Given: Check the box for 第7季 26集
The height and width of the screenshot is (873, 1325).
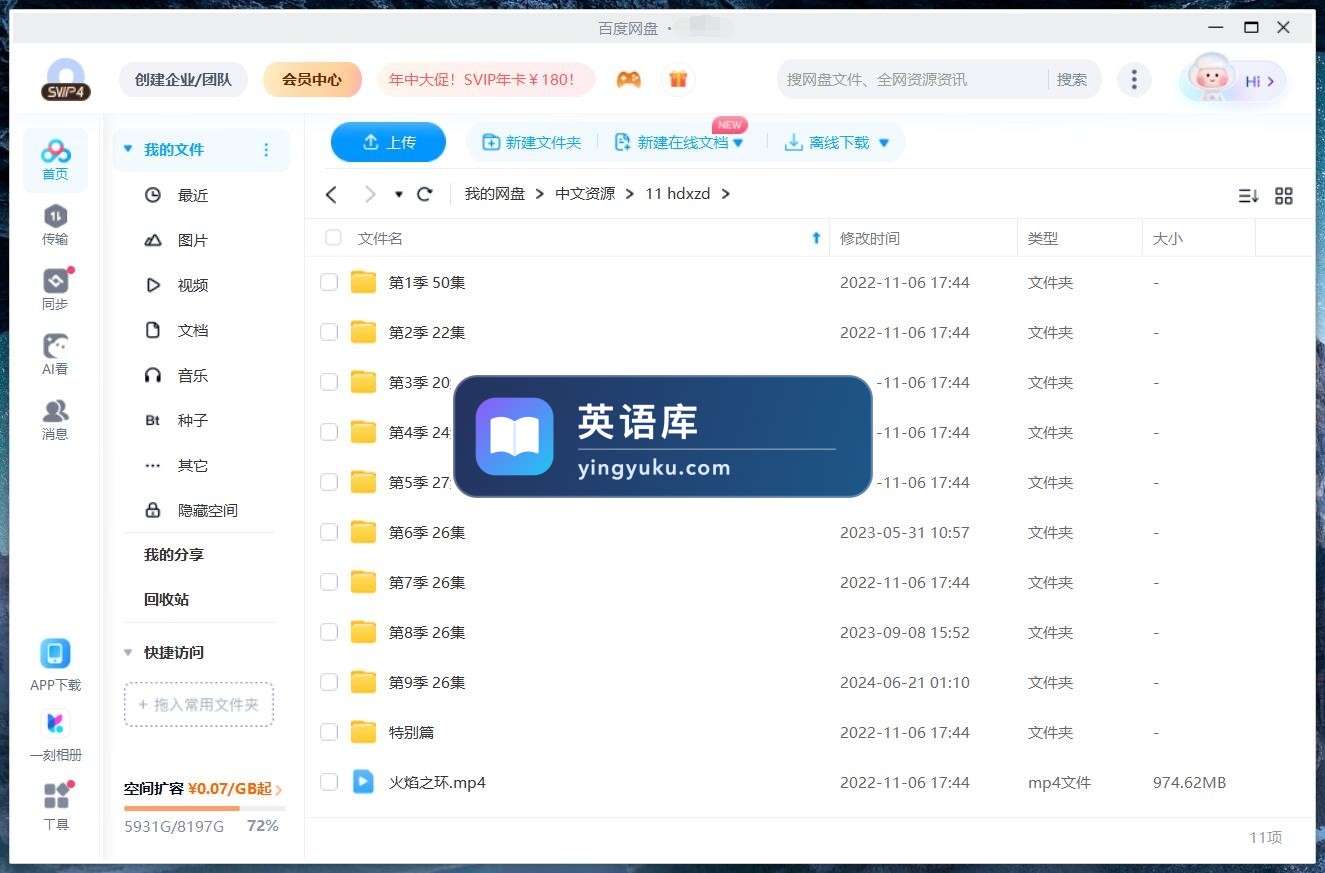Looking at the screenshot, I should pos(329,582).
